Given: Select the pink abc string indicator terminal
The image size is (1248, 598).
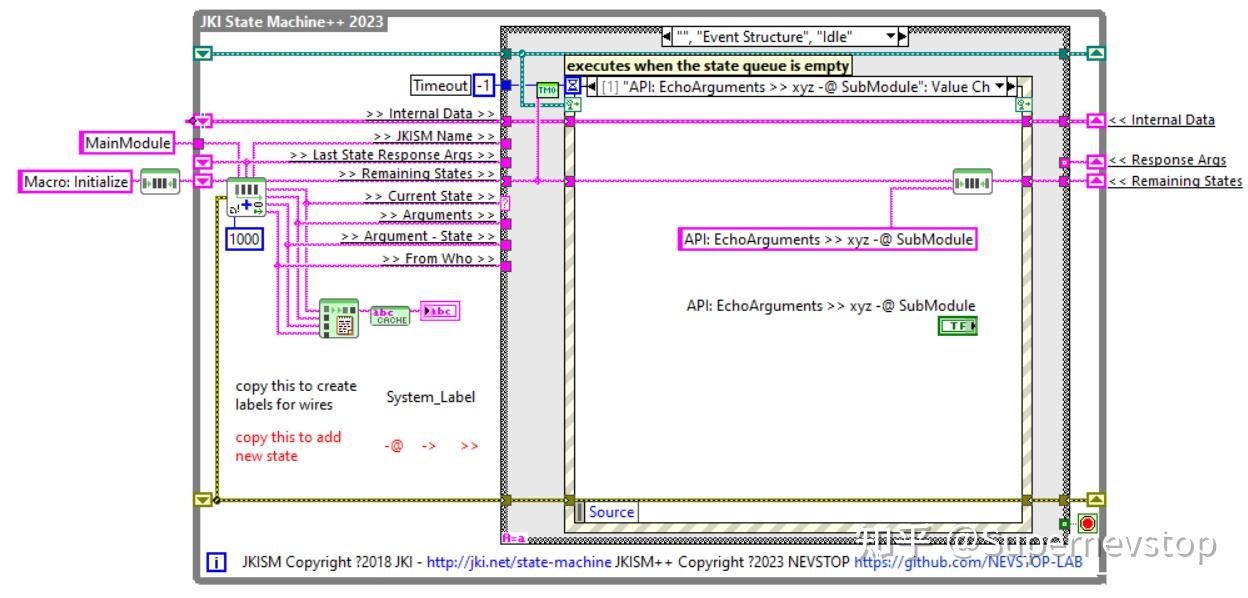Looking at the screenshot, I should 440,312.
